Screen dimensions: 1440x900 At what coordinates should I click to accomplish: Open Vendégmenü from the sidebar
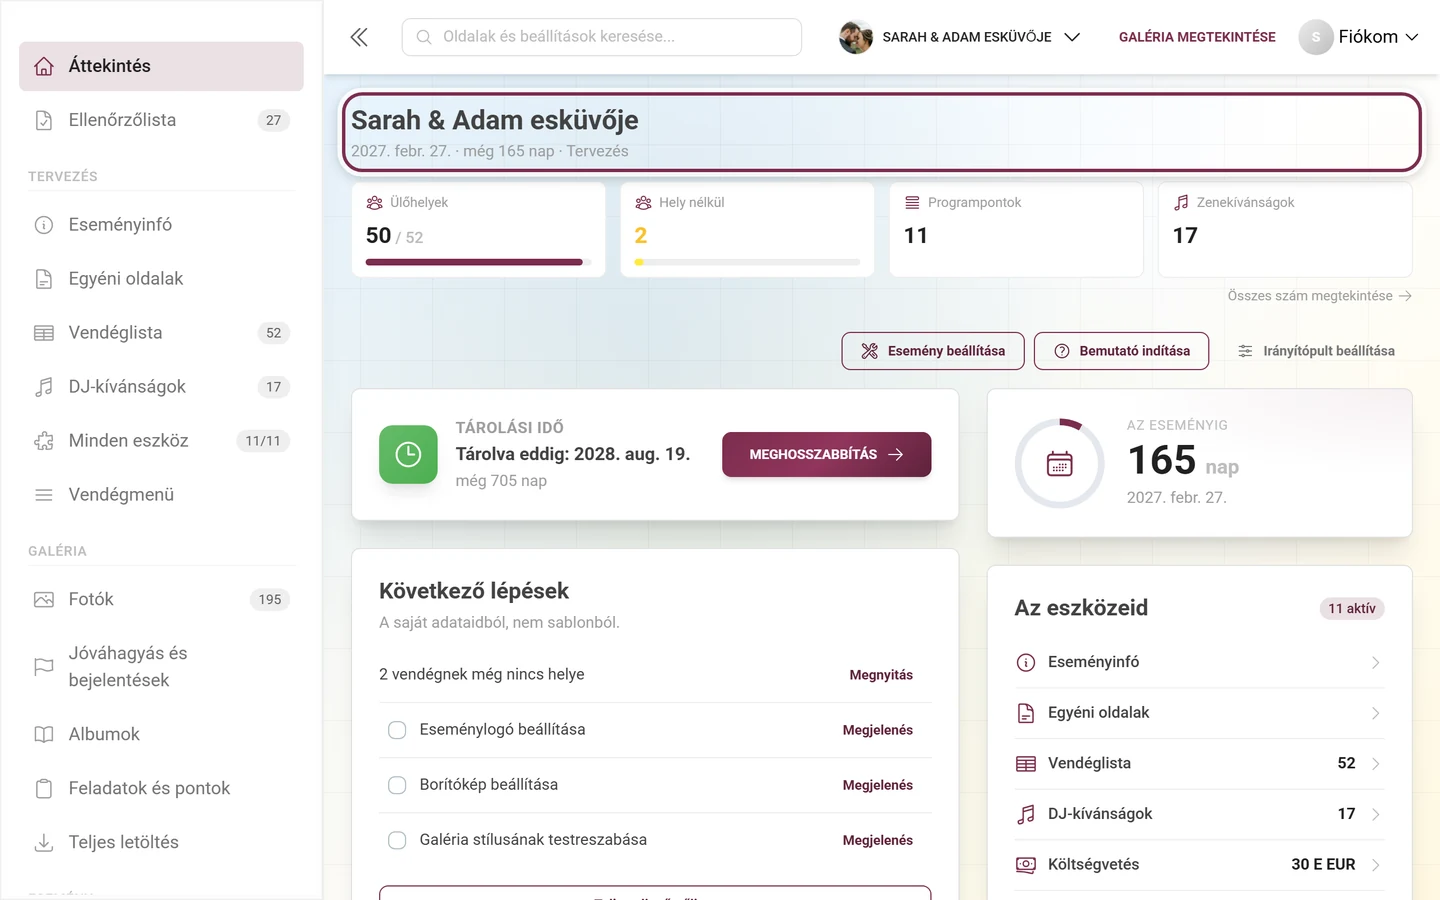pos(161,495)
